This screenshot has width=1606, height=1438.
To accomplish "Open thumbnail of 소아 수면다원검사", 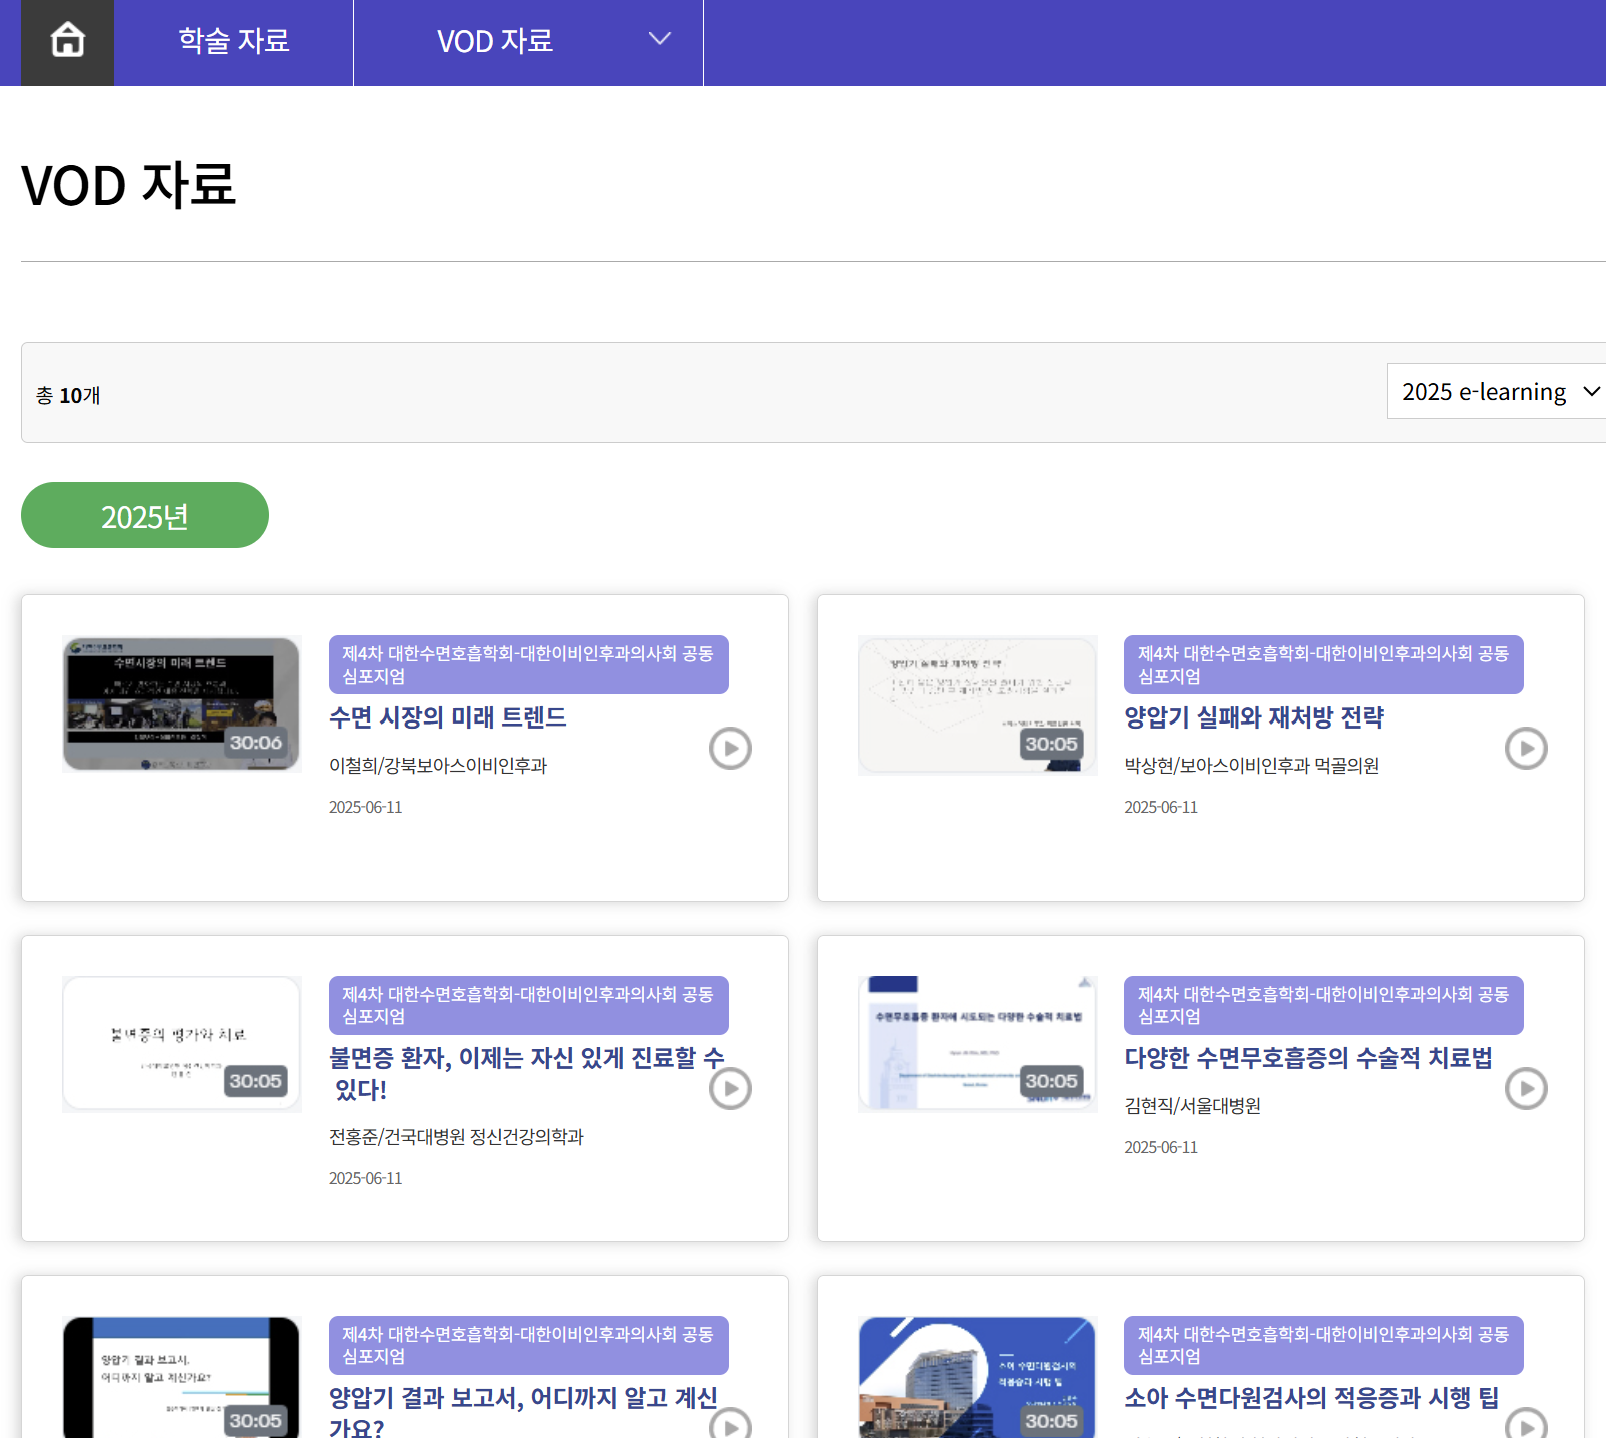I will (x=977, y=1377).
